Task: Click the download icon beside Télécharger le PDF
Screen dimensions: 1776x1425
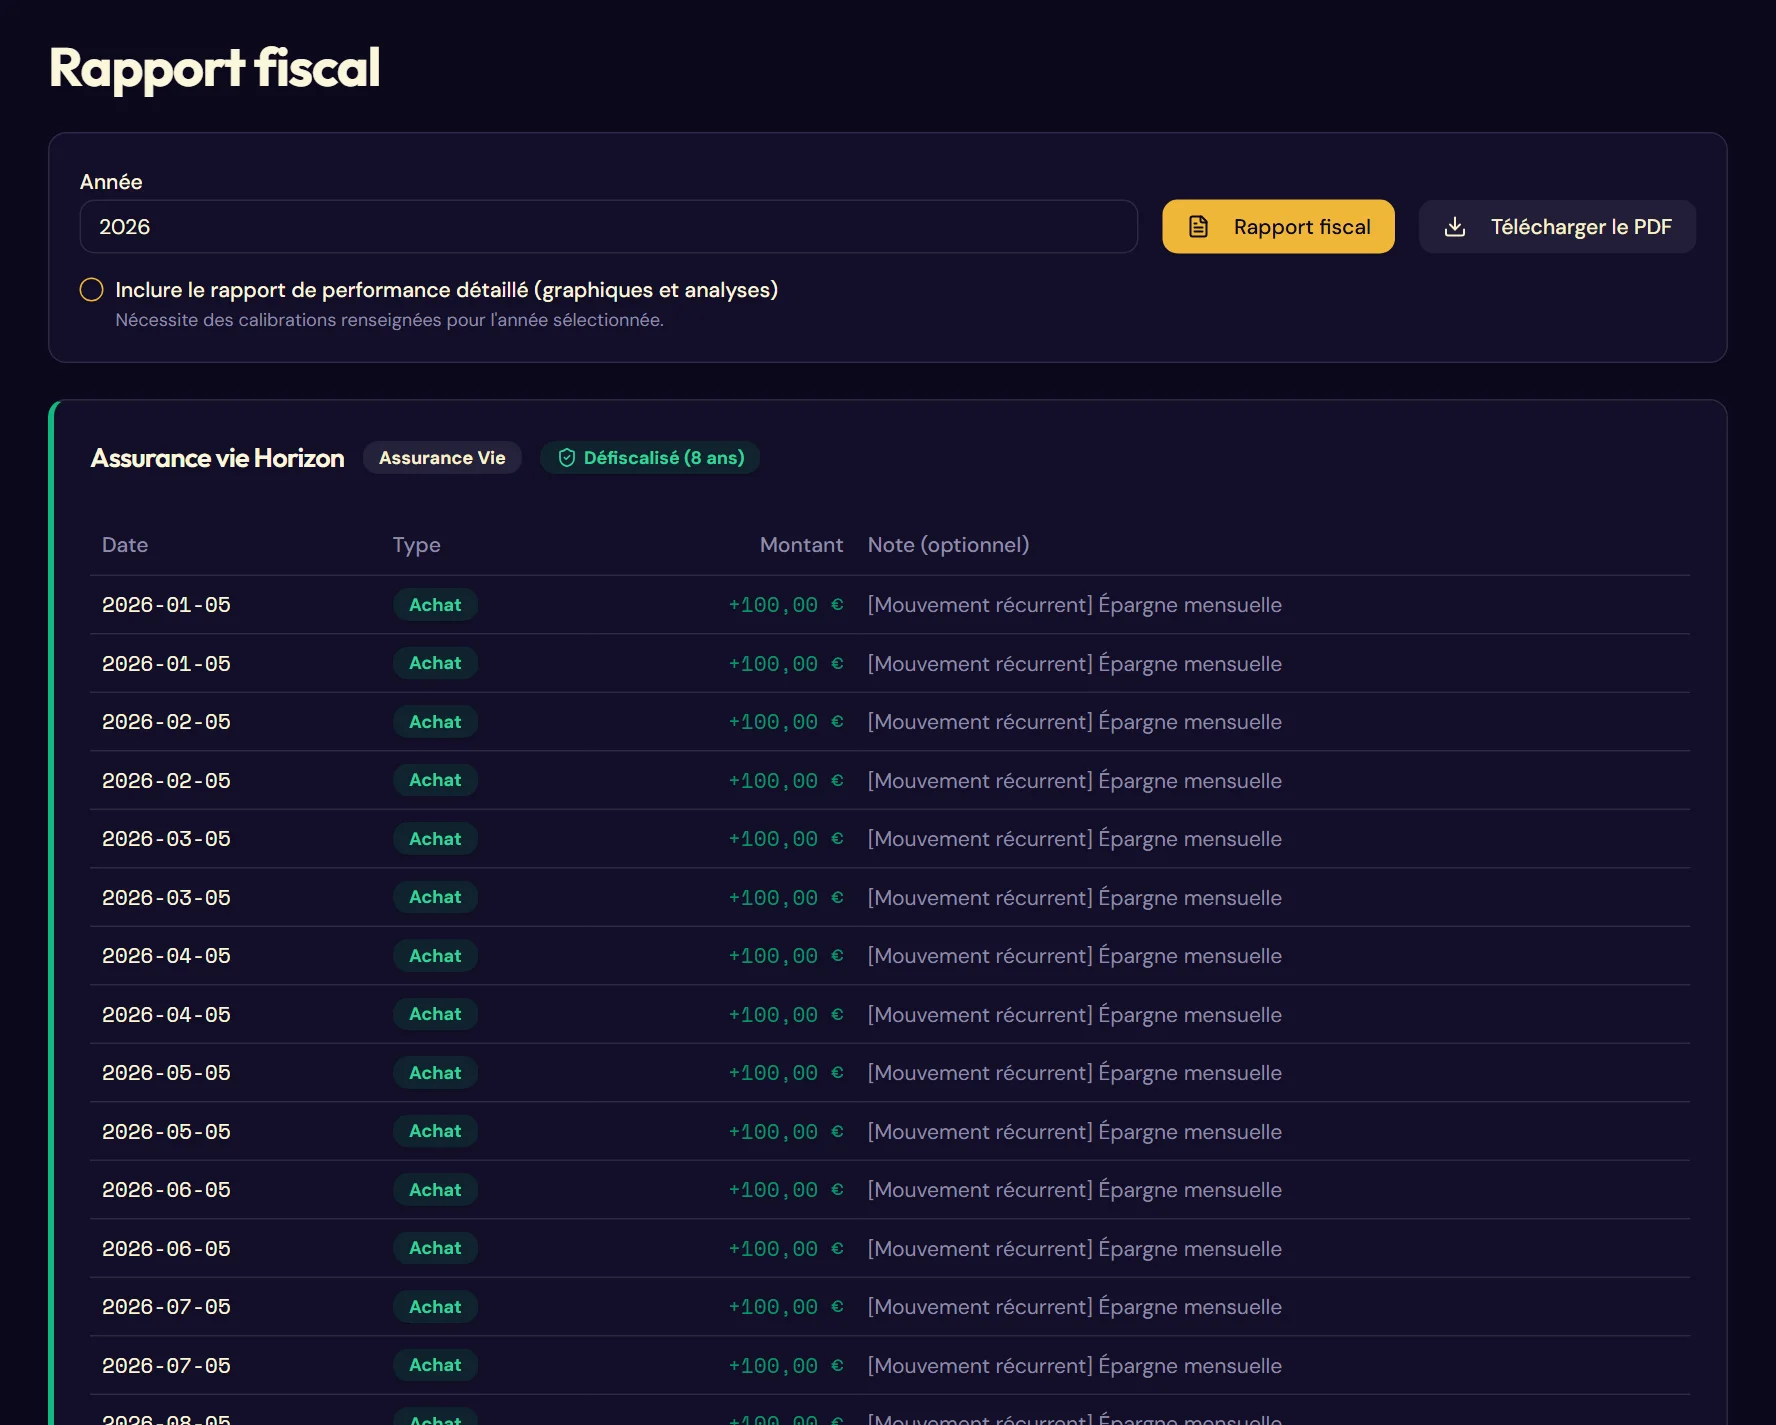Action: pos(1455,227)
